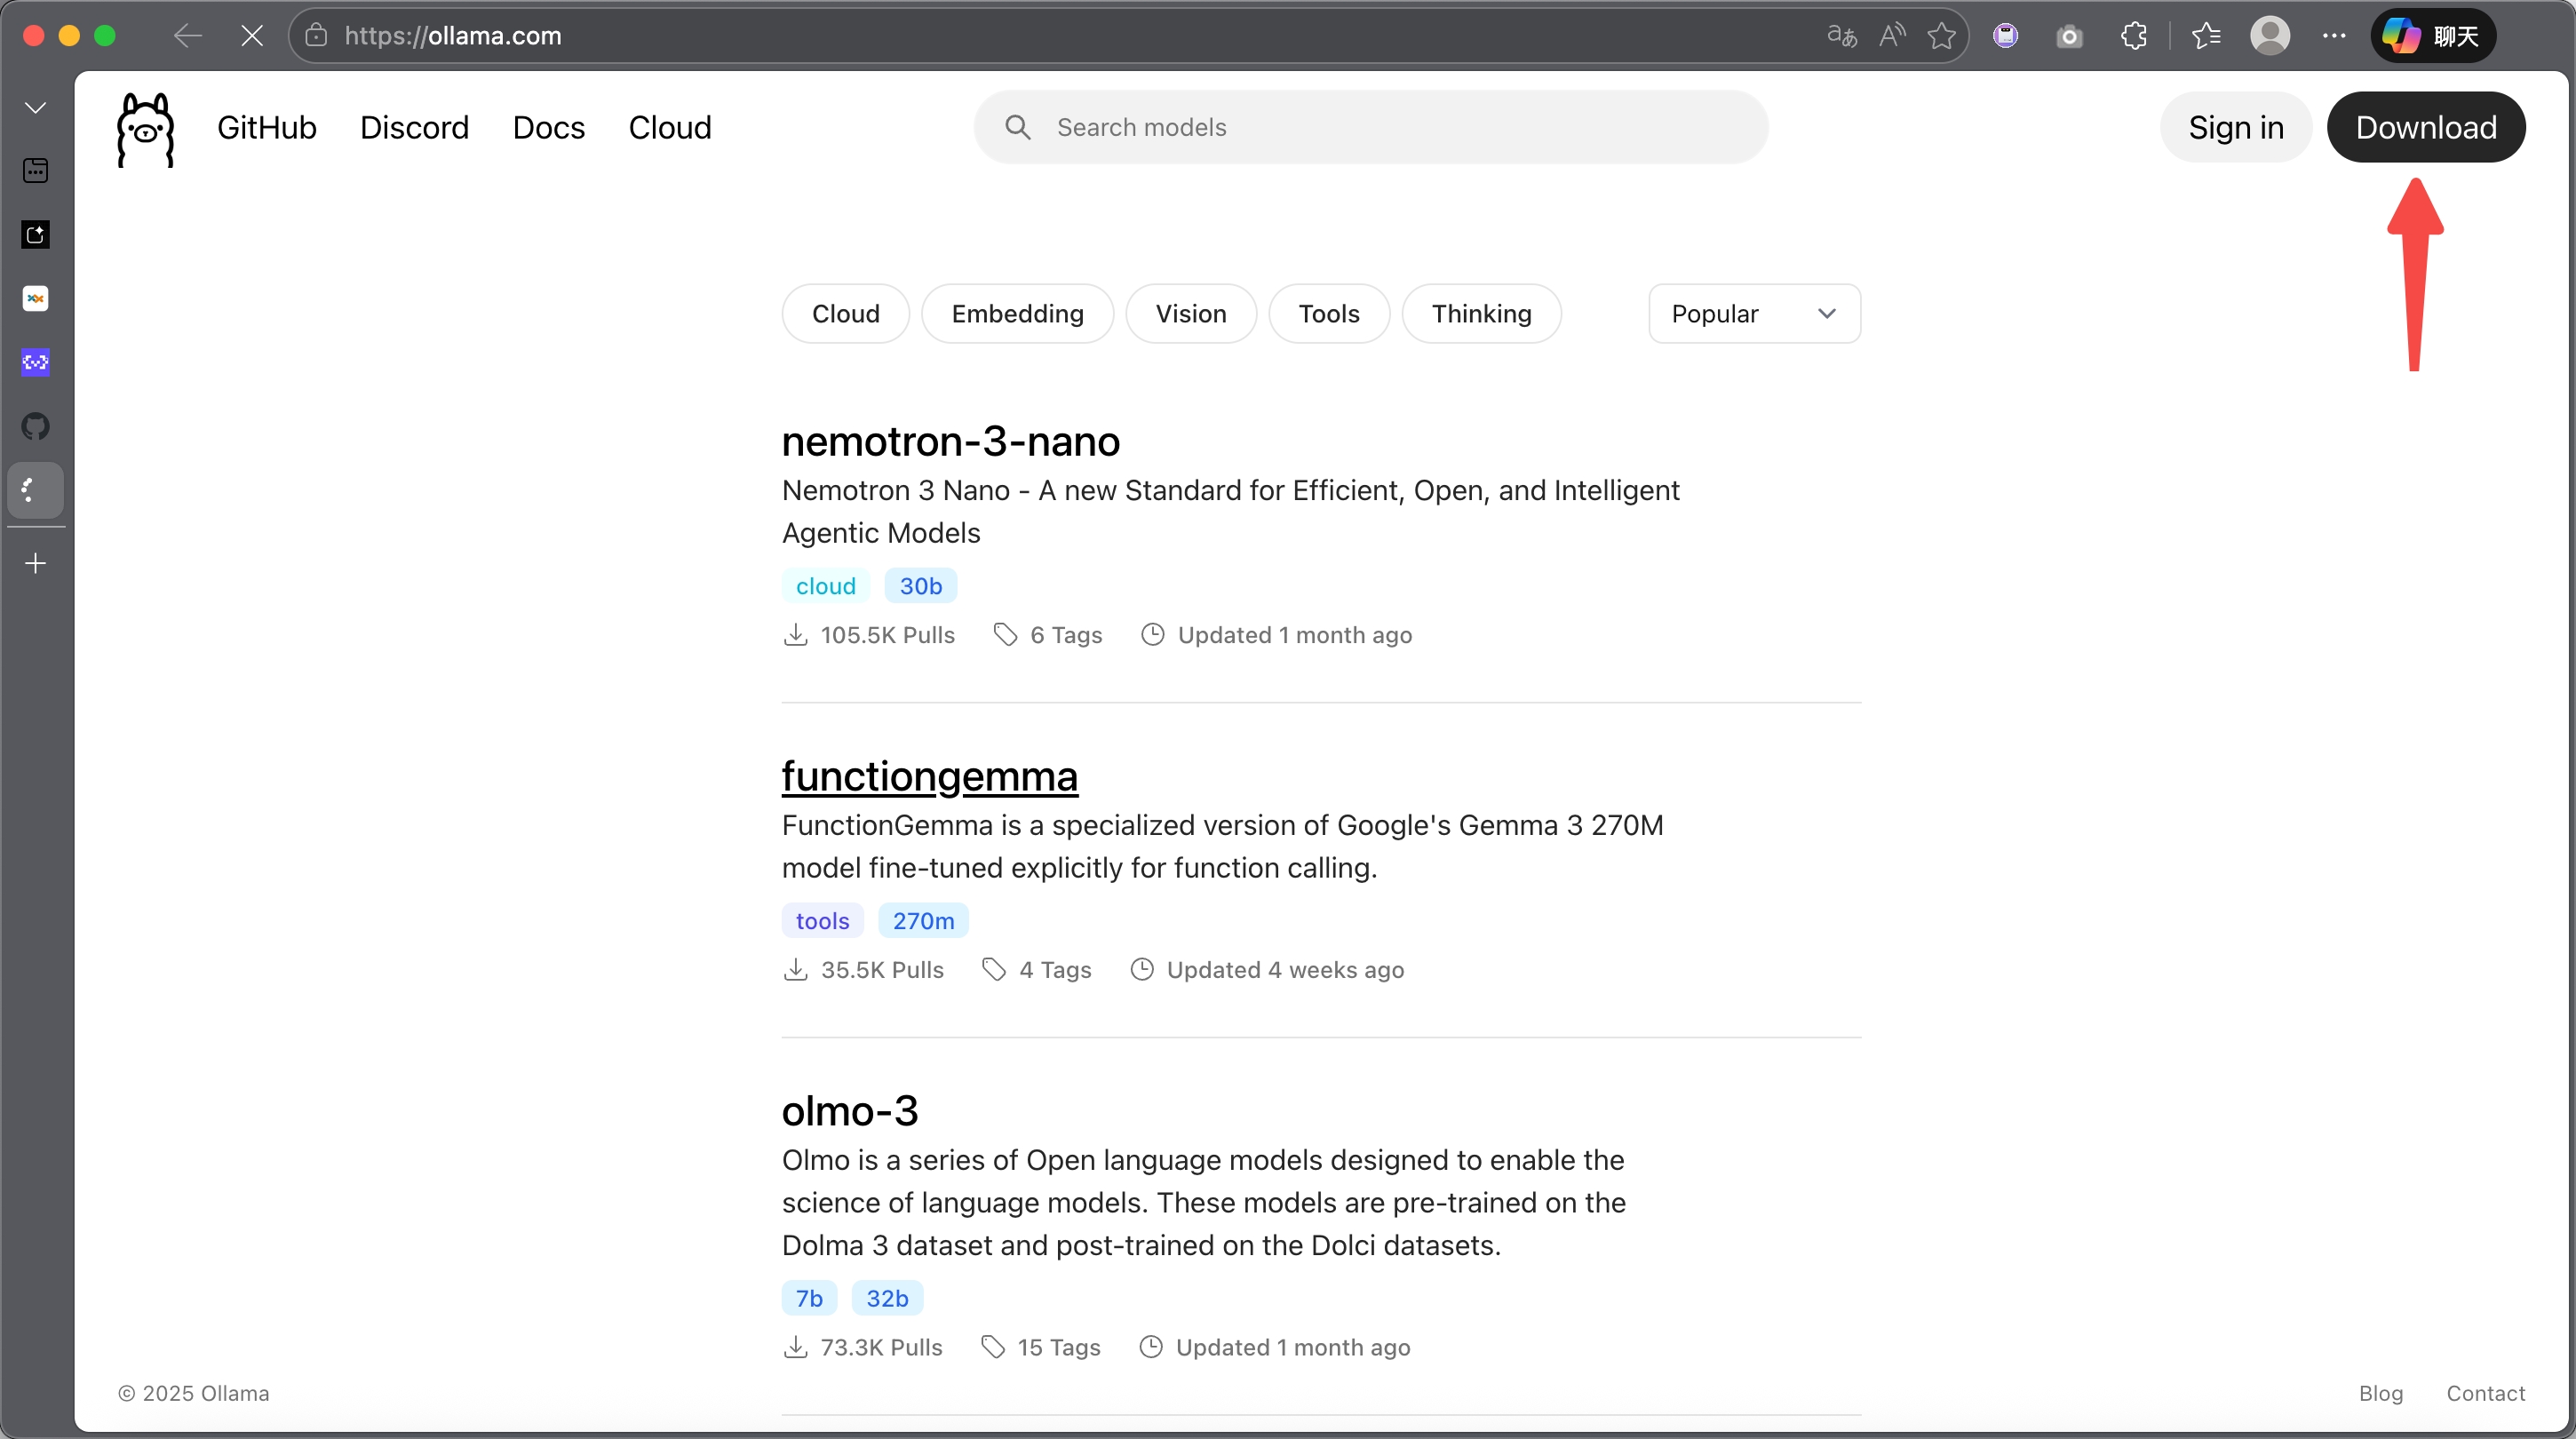The width and height of the screenshot is (2576, 1439).
Task: Switch to the sidebar tab with window-dots icon
Action: tap(36, 171)
